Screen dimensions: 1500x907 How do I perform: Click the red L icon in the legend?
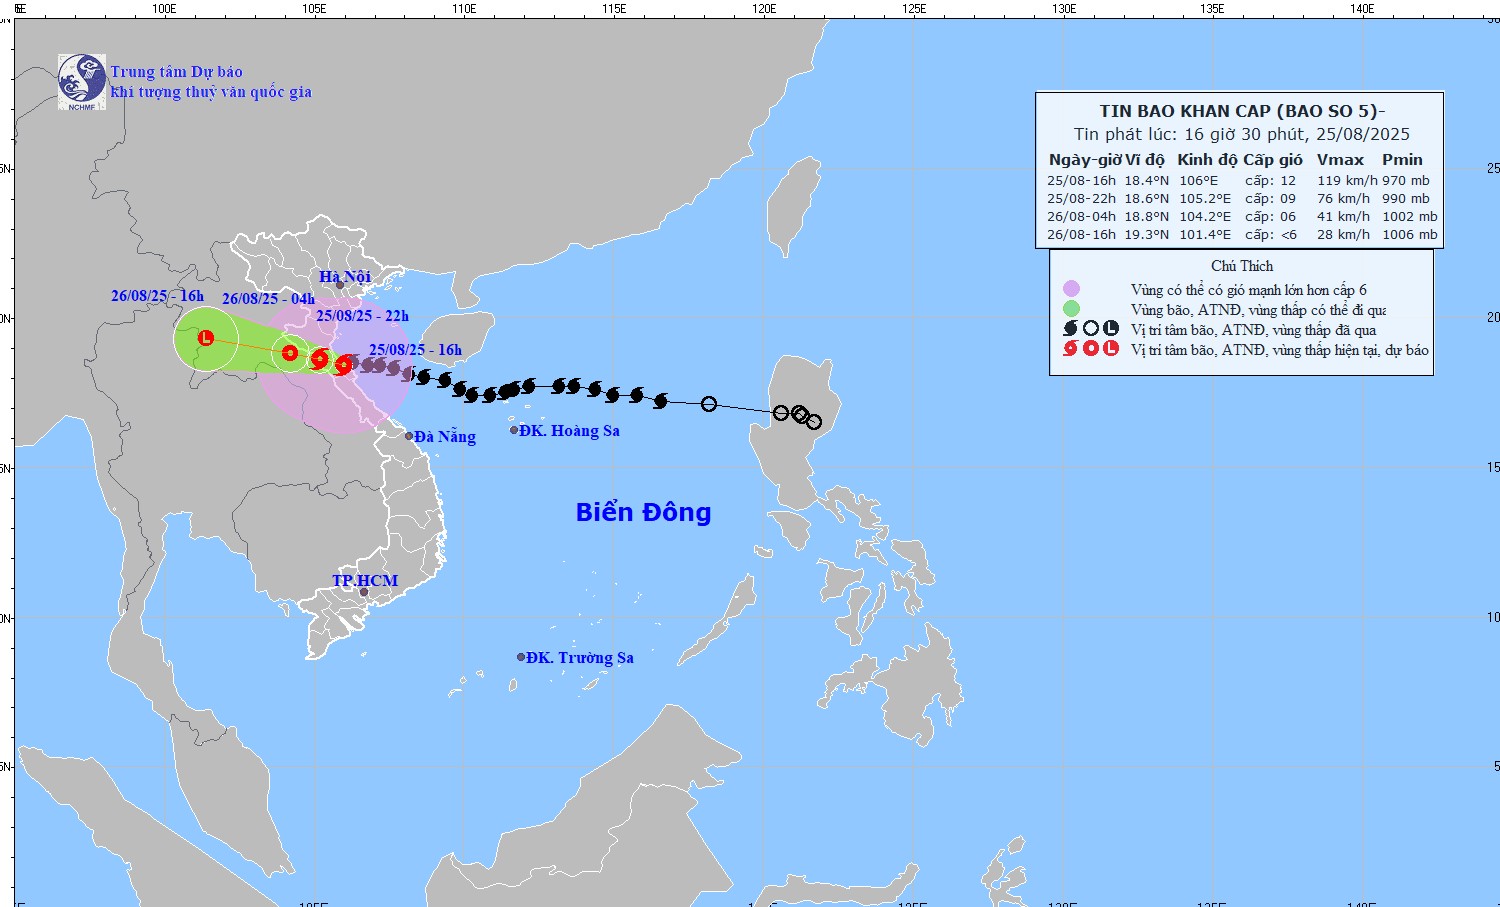coord(1111,349)
